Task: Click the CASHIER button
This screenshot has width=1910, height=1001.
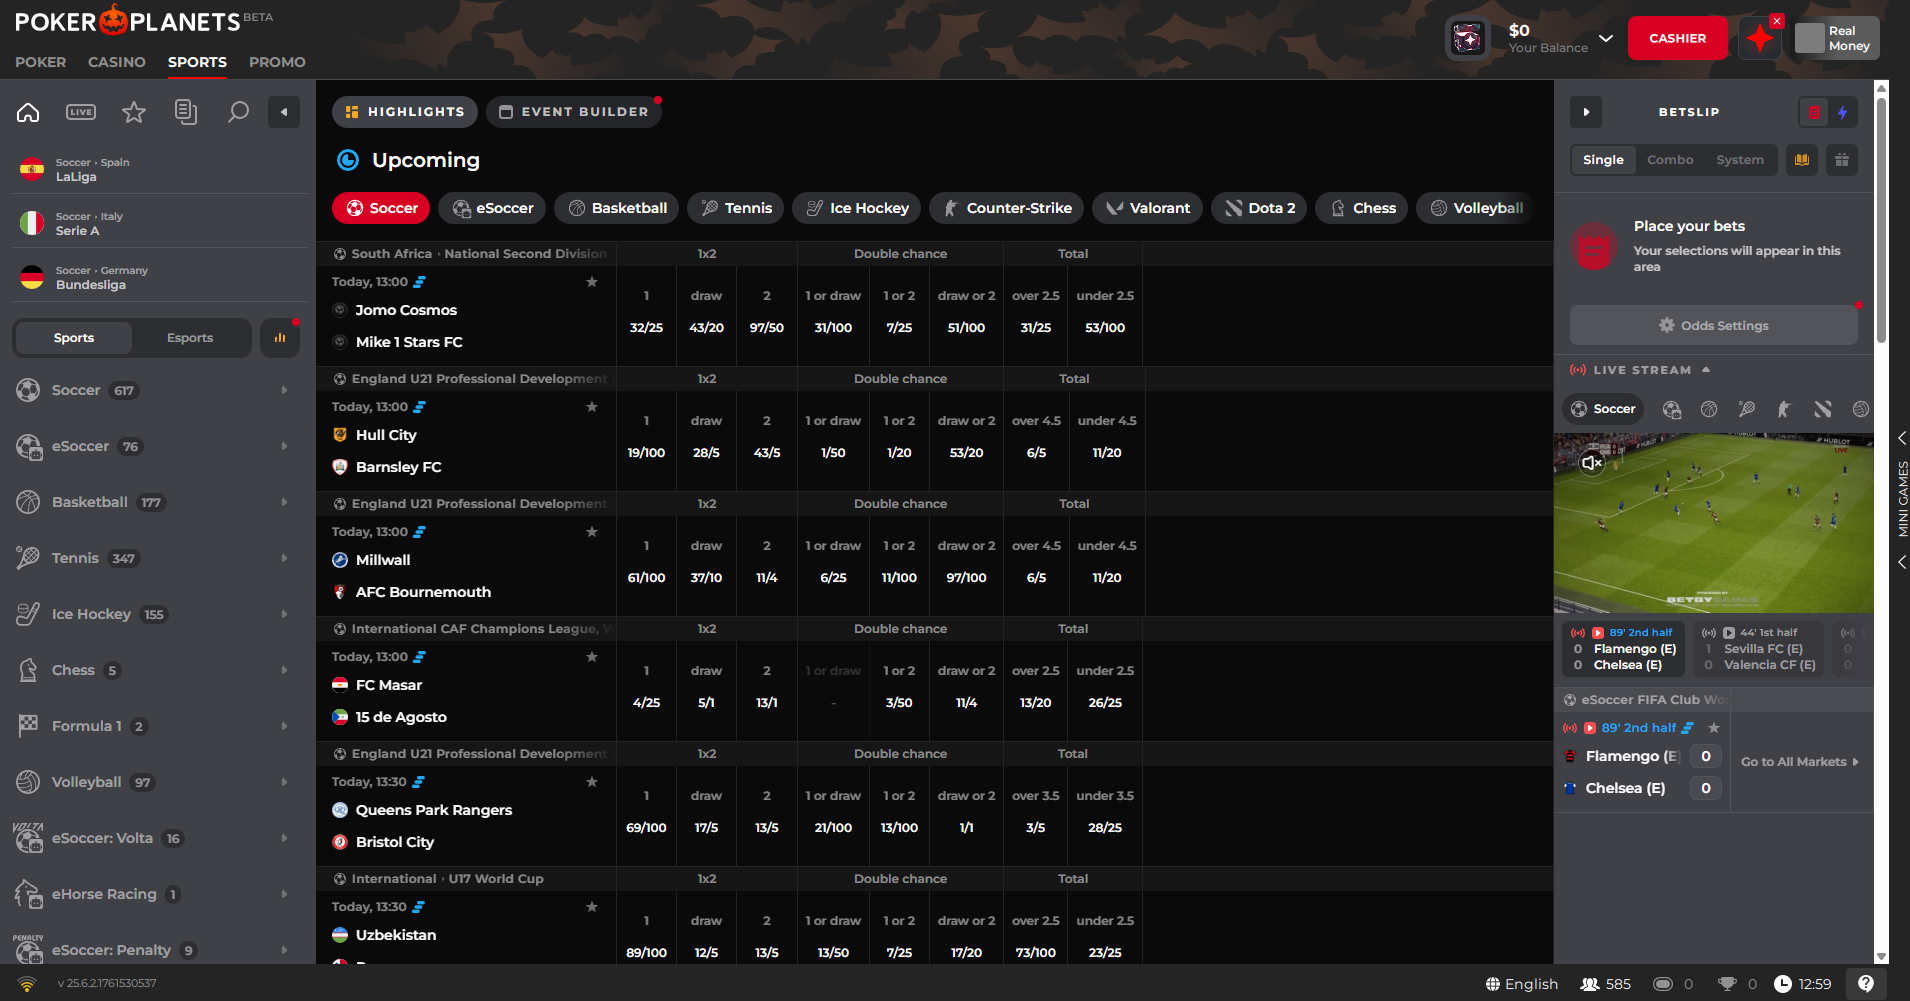Action: (x=1677, y=37)
